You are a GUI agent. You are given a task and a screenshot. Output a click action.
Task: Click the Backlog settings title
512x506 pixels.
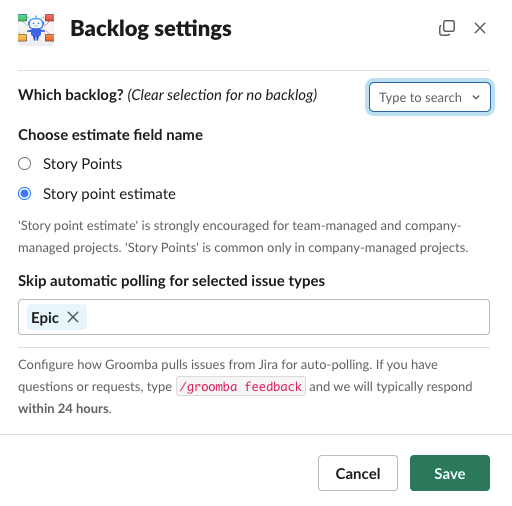tap(151, 29)
